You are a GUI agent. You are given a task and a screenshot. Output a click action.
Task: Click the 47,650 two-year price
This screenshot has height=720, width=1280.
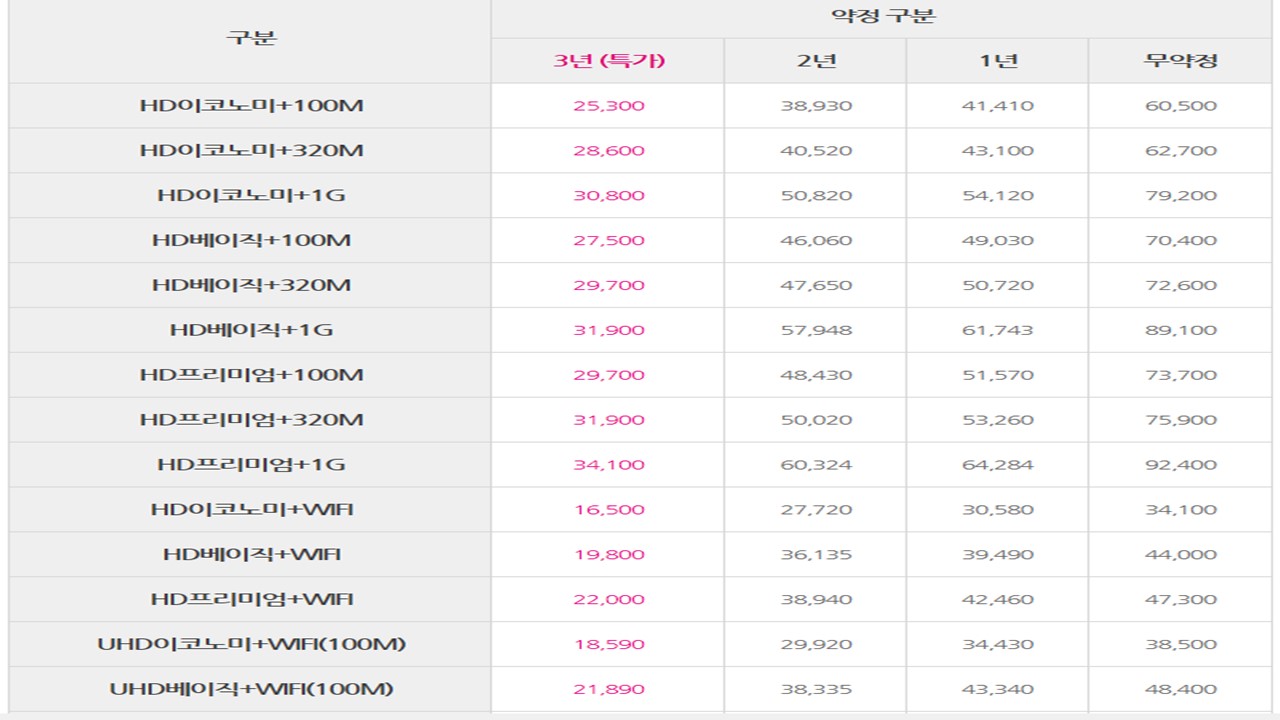coord(816,285)
